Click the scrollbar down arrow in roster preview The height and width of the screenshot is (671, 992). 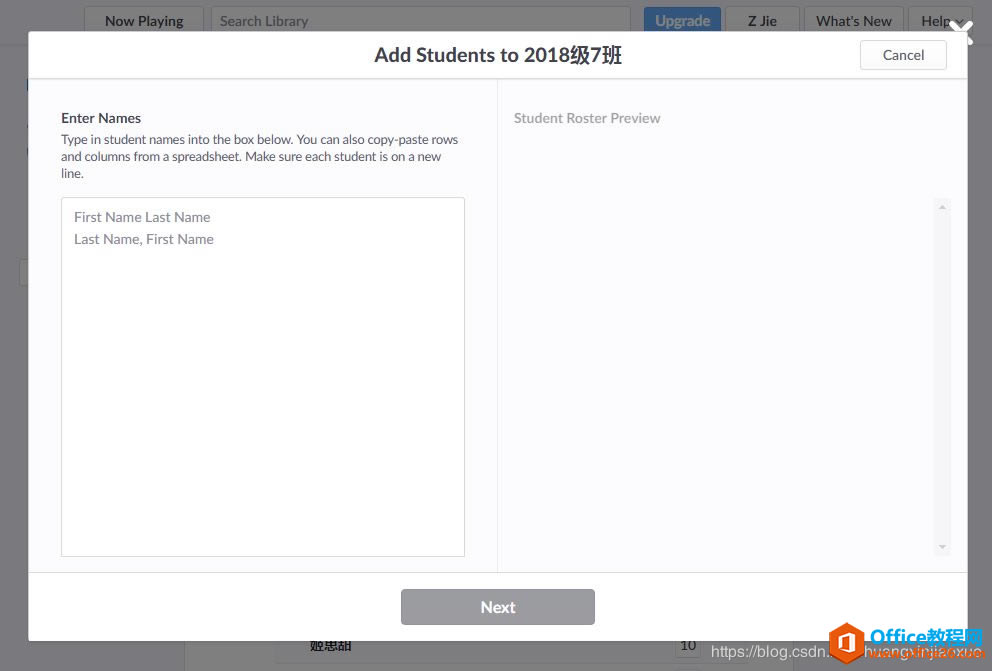click(942, 548)
